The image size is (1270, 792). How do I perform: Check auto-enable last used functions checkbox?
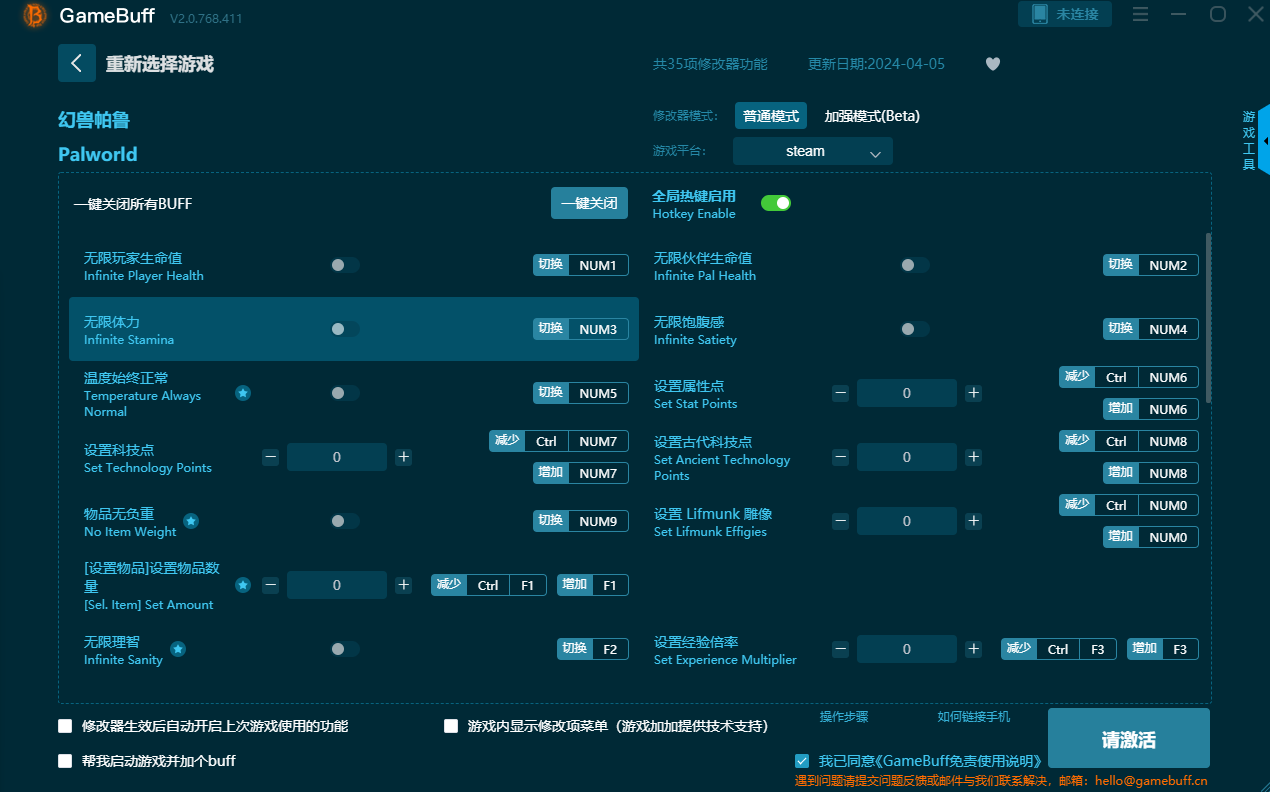click(x=65, y=726)
